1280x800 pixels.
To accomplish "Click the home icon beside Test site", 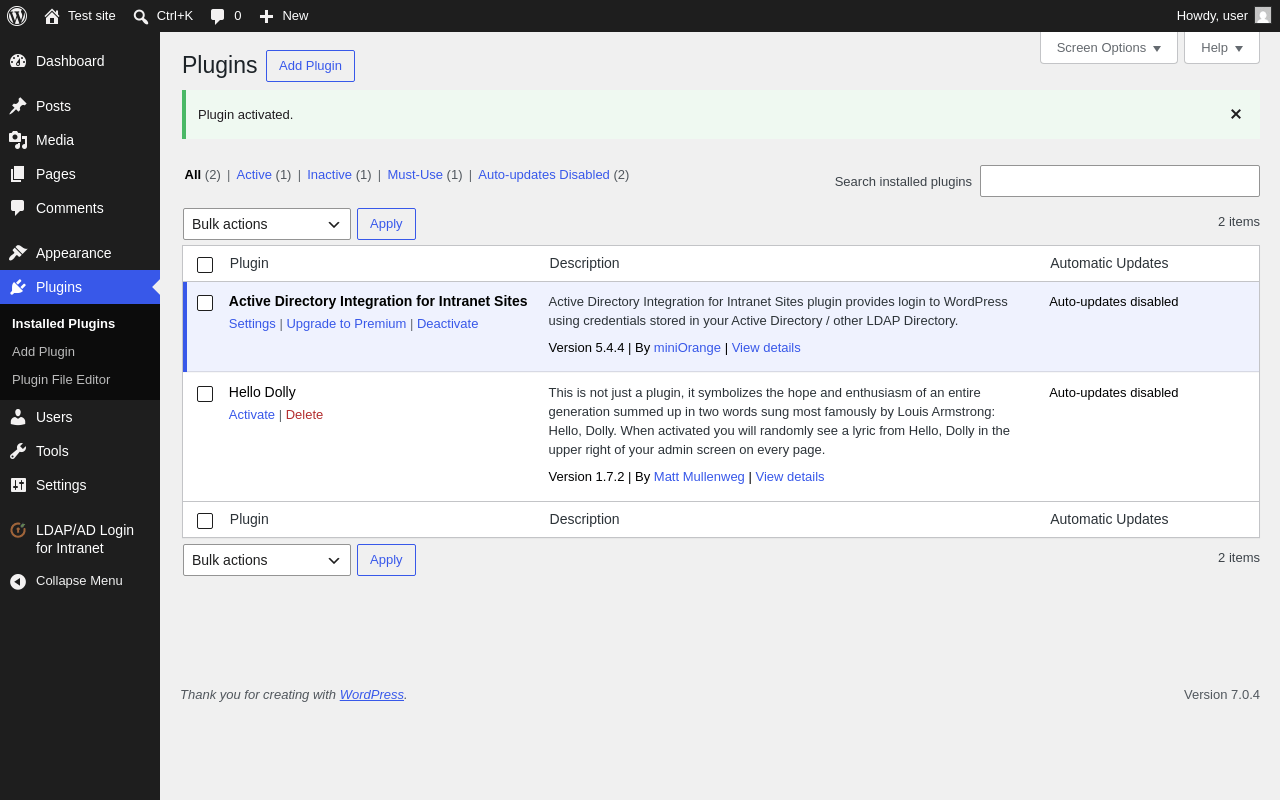I will (52, 16).
